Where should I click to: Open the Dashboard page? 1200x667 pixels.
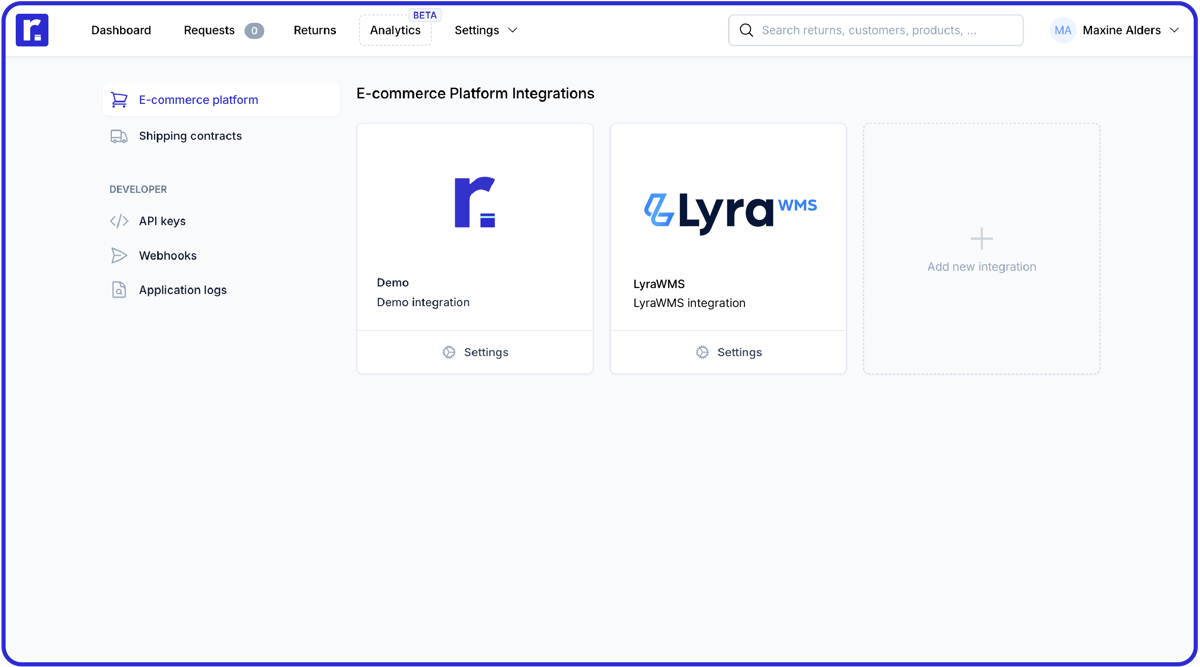(x=121, y=30)
